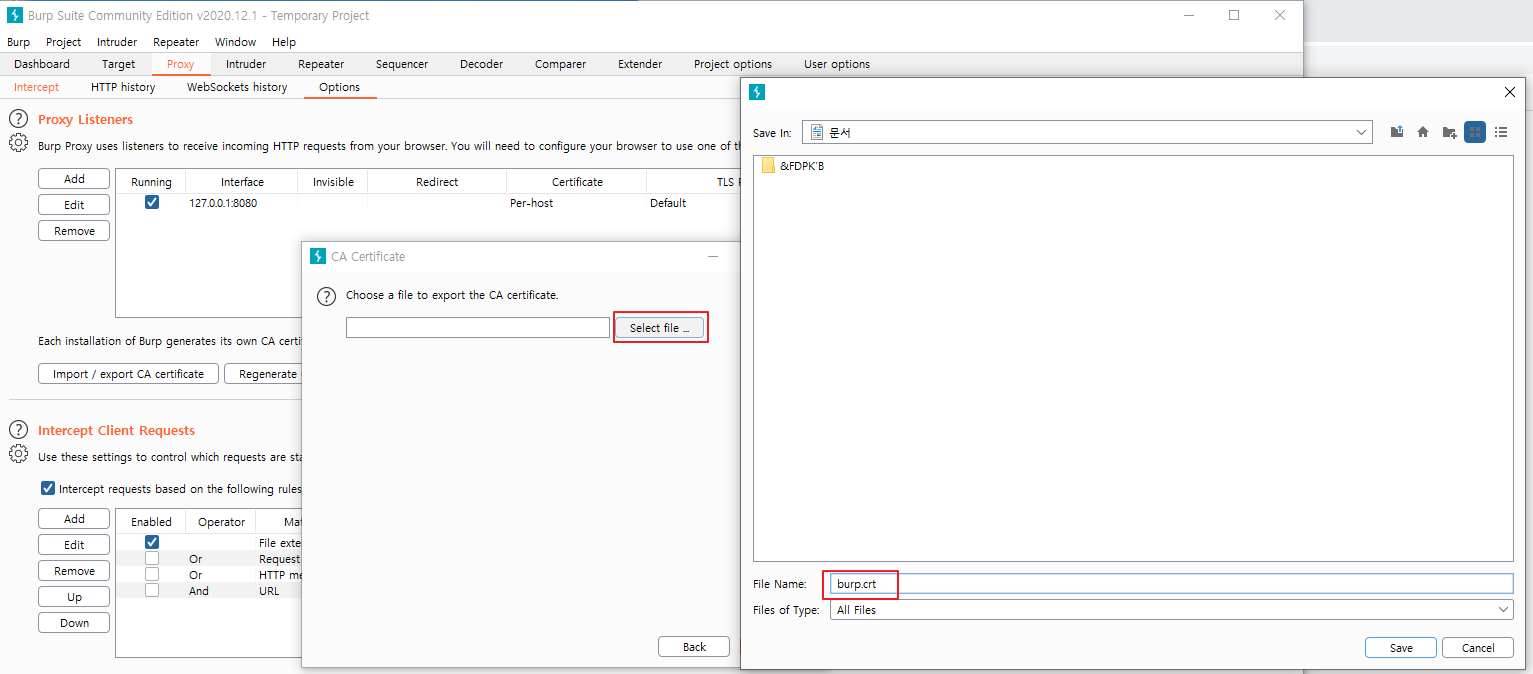This screenshot has width=1533, height=674.
Task: Switch to the Extender tab
Action: (x=640, y=64)
